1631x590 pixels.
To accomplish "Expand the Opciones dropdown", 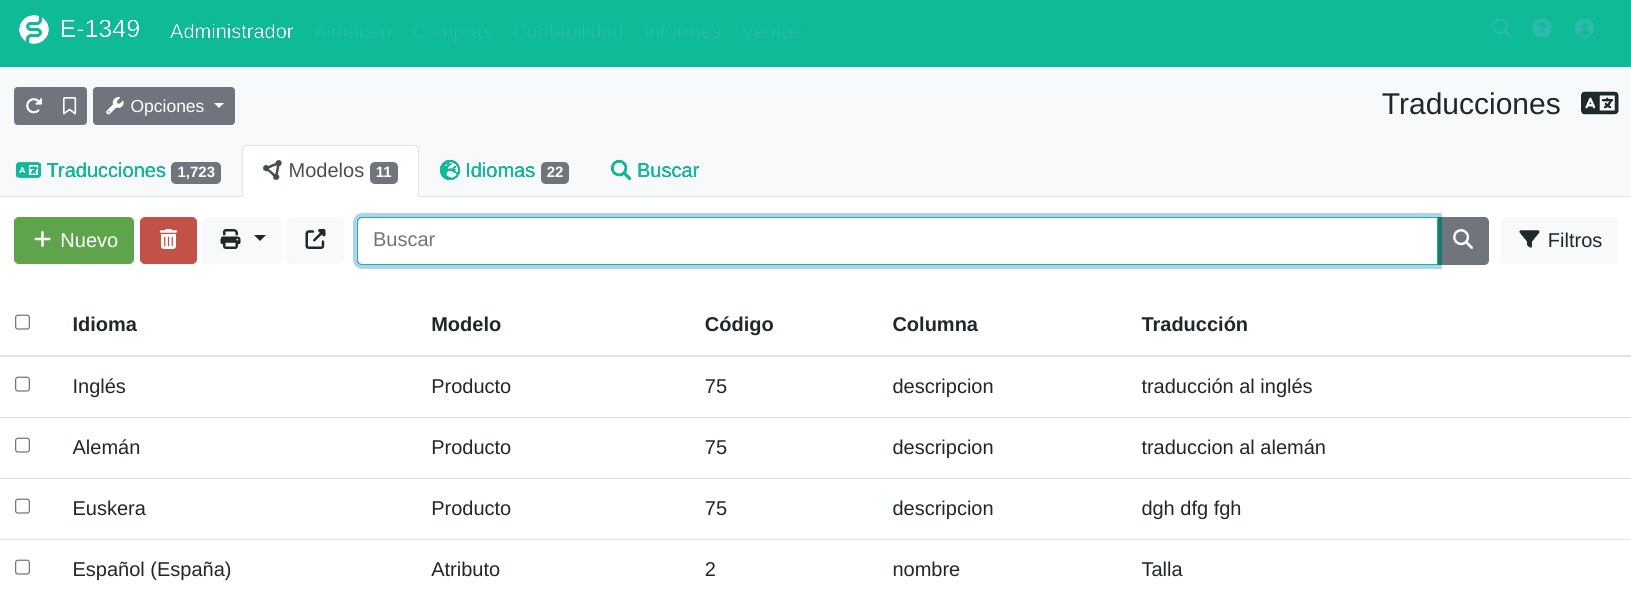I will (164, 106).
